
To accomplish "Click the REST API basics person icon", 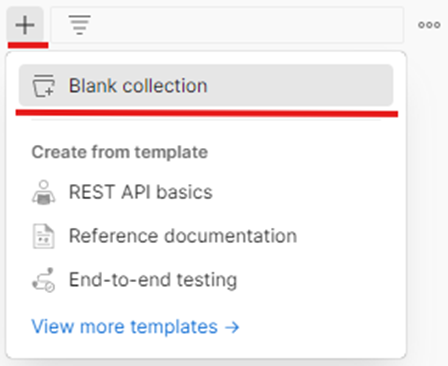I will 44,192.
